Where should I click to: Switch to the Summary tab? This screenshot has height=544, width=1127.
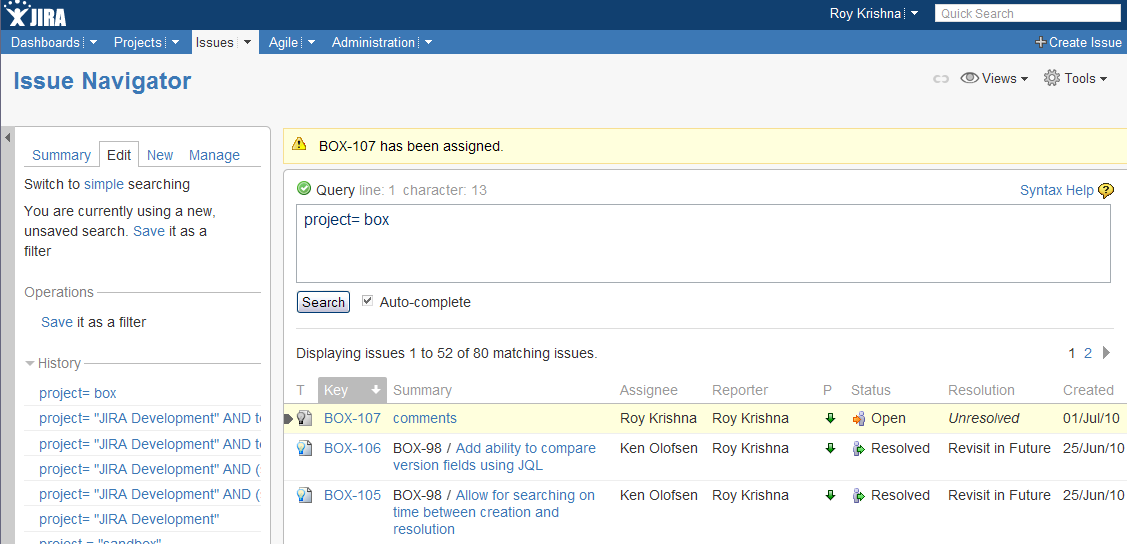(x=61, y=155)
